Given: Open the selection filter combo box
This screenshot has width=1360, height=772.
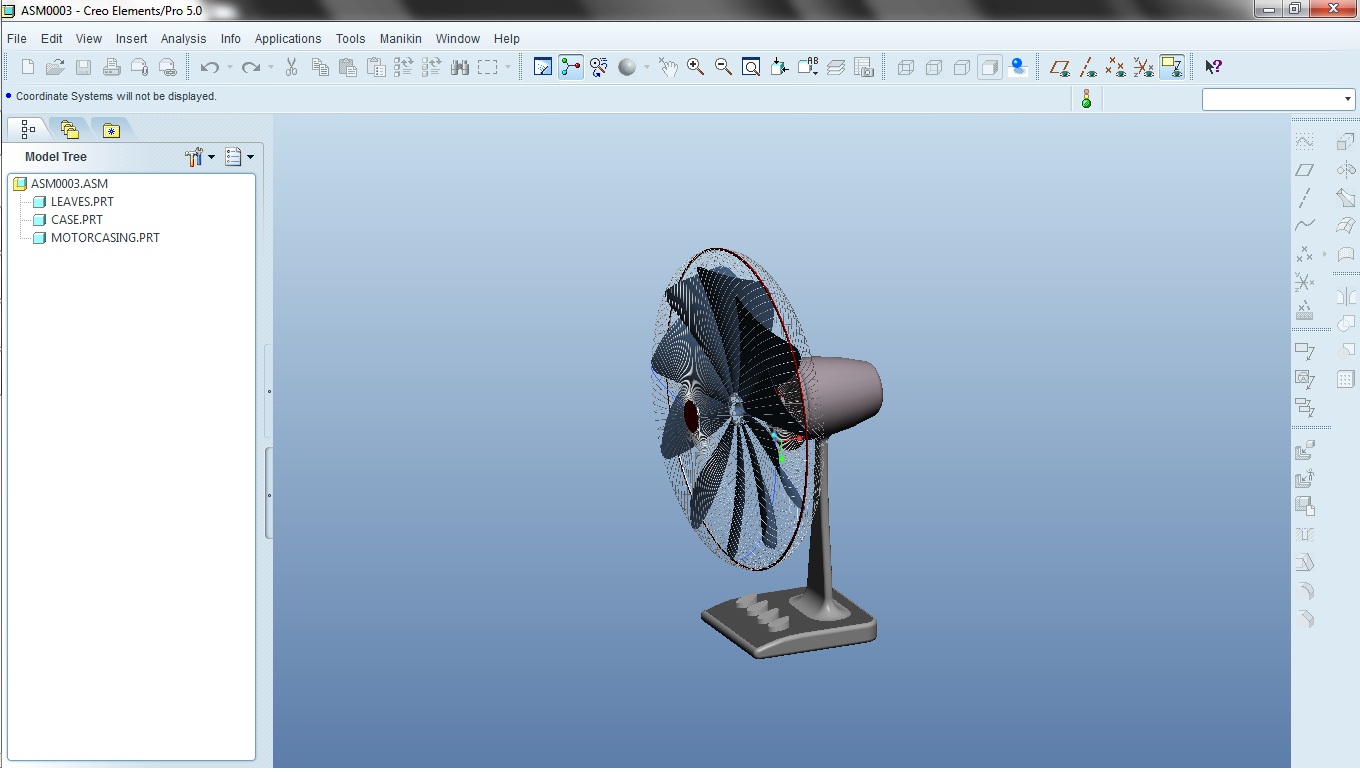Looking at the screenshot, I should point(1278,99).
